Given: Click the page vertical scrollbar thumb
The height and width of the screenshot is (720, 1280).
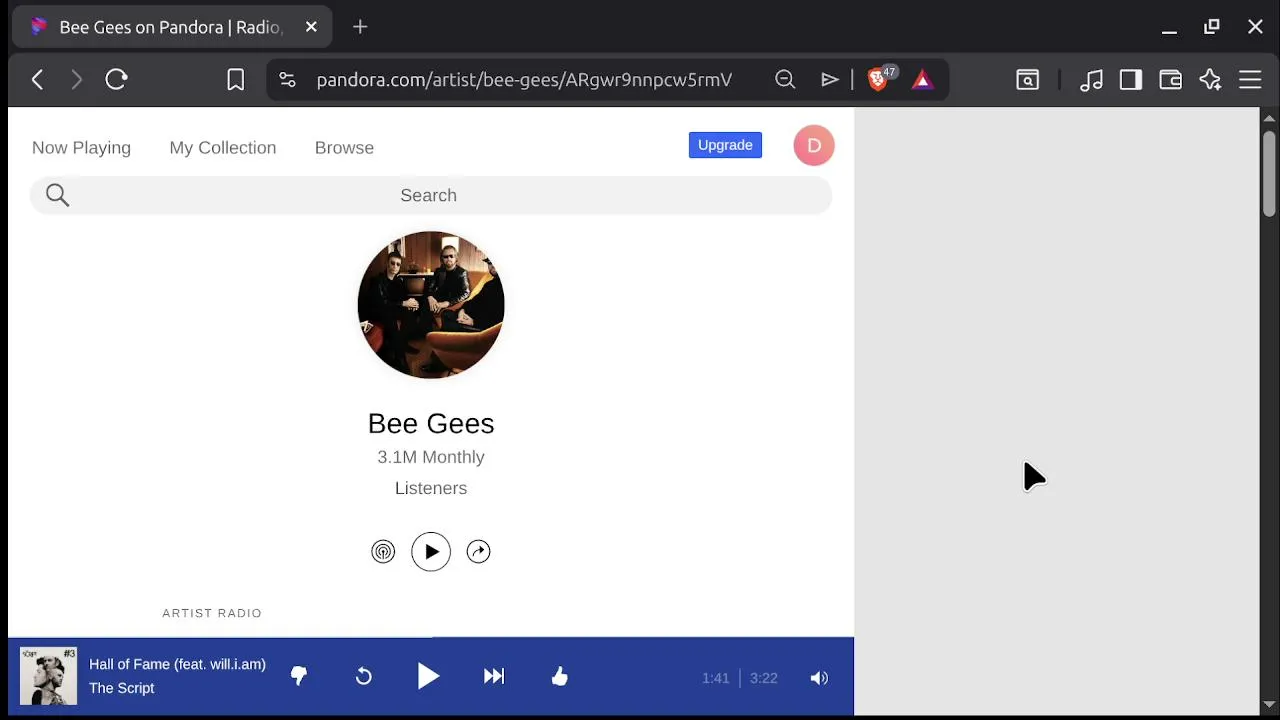Looking at the screenshot, I should point(1269,172).
